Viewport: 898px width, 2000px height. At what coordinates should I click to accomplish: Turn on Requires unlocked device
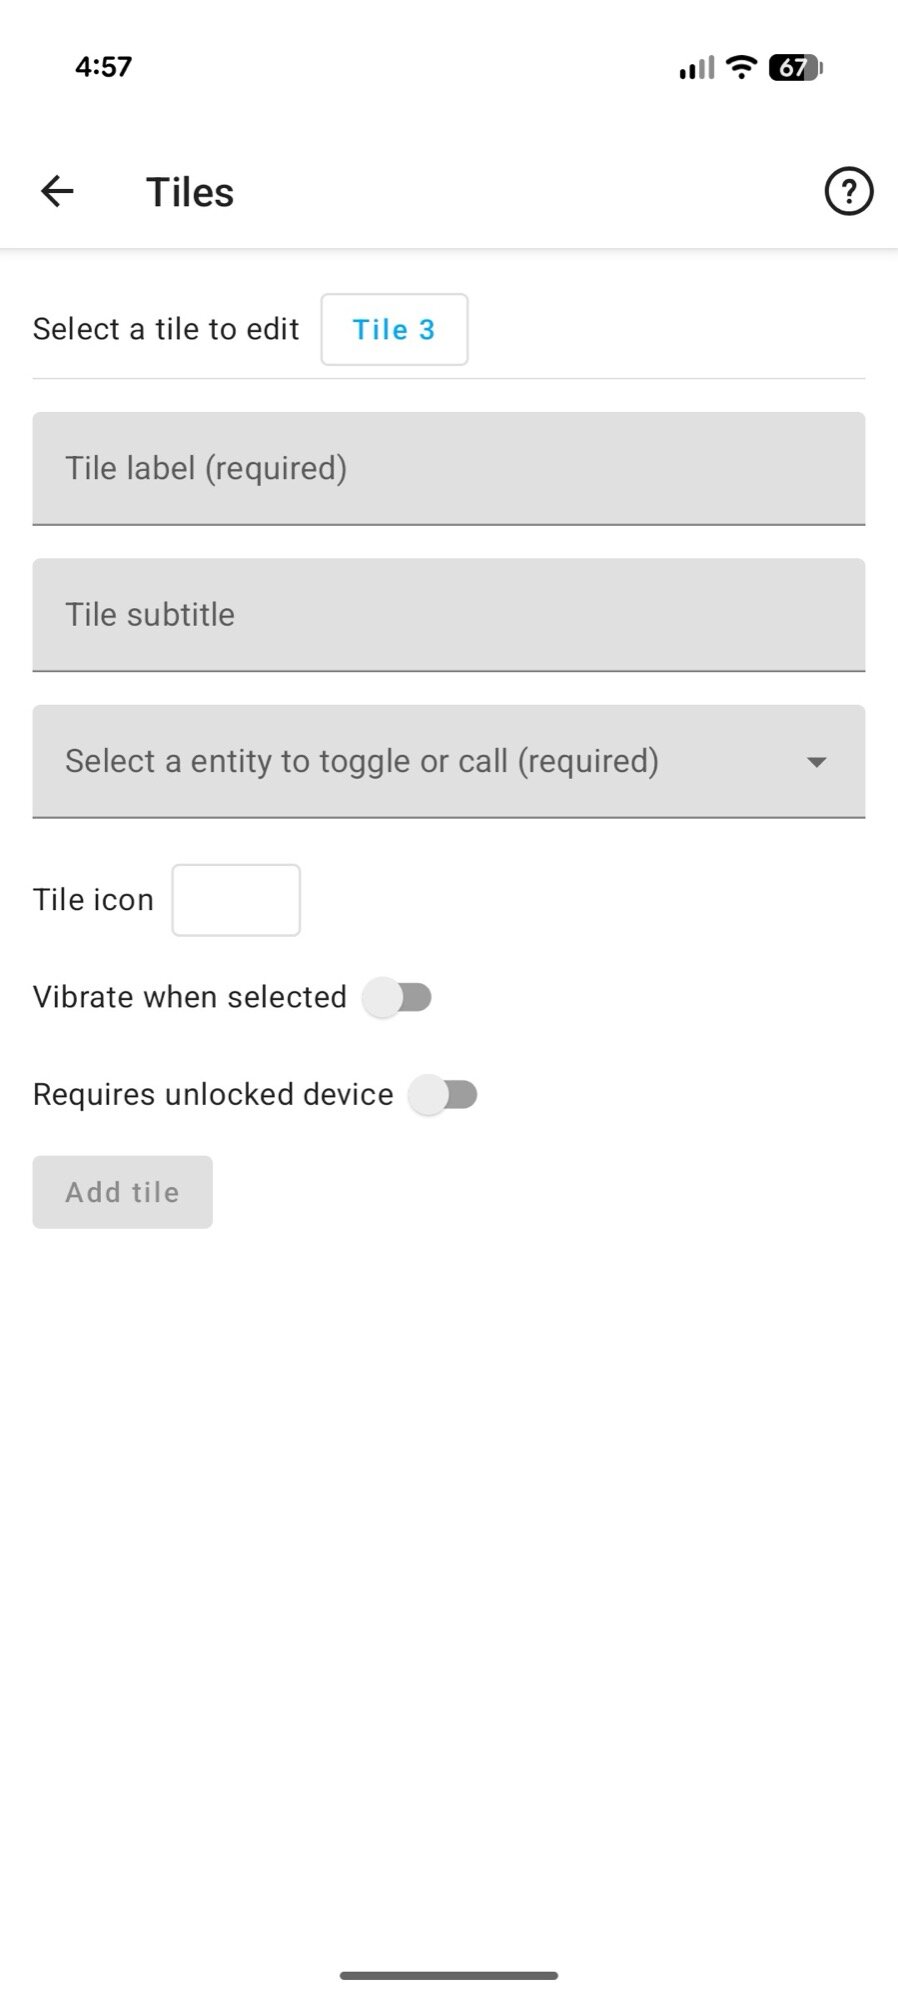(x=444, y=1094)
